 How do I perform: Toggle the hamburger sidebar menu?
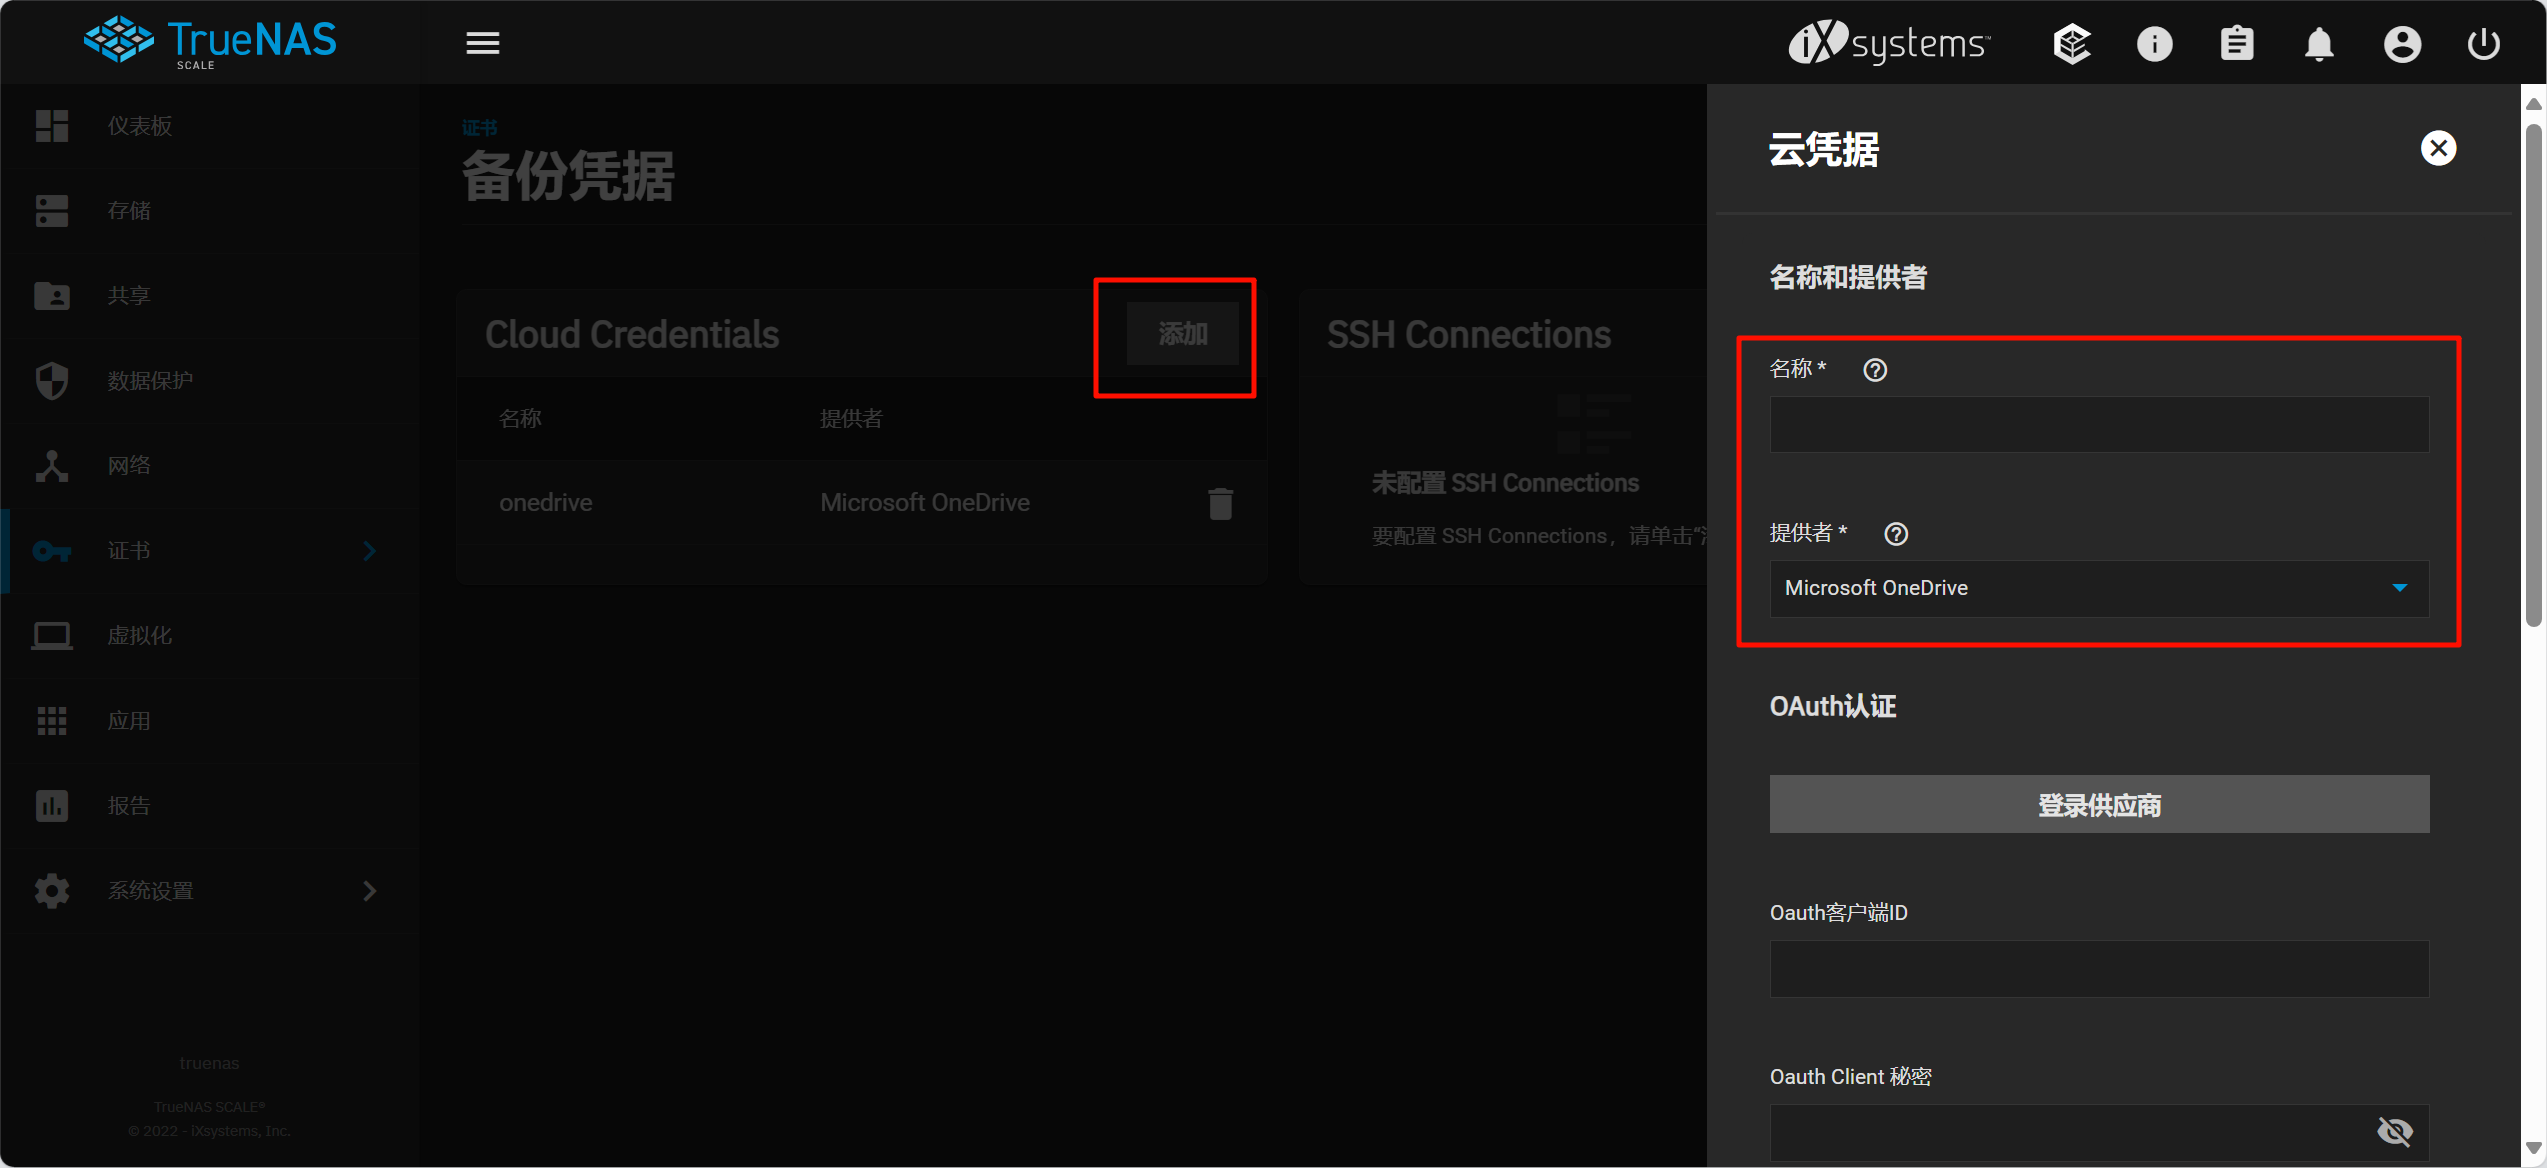(x=482, y=43)
